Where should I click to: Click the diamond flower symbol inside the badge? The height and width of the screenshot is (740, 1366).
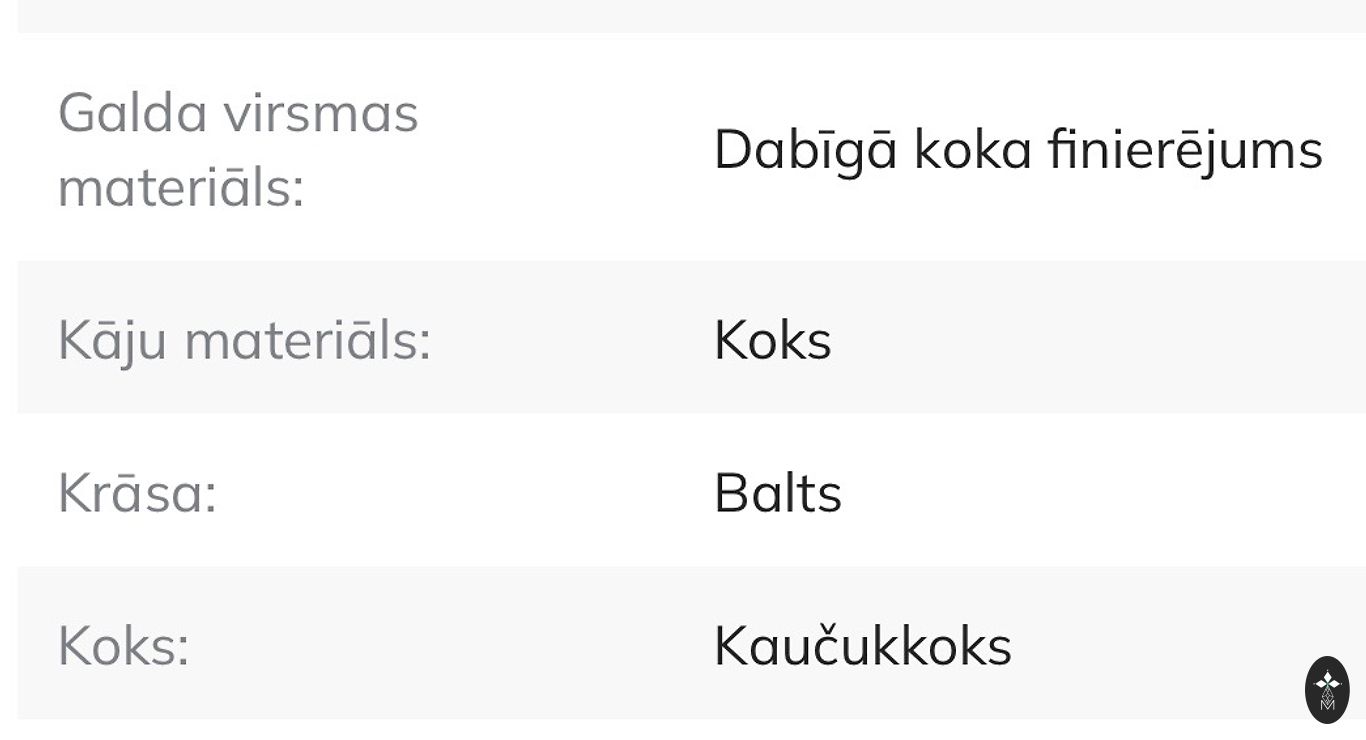tap(1327, 681)
